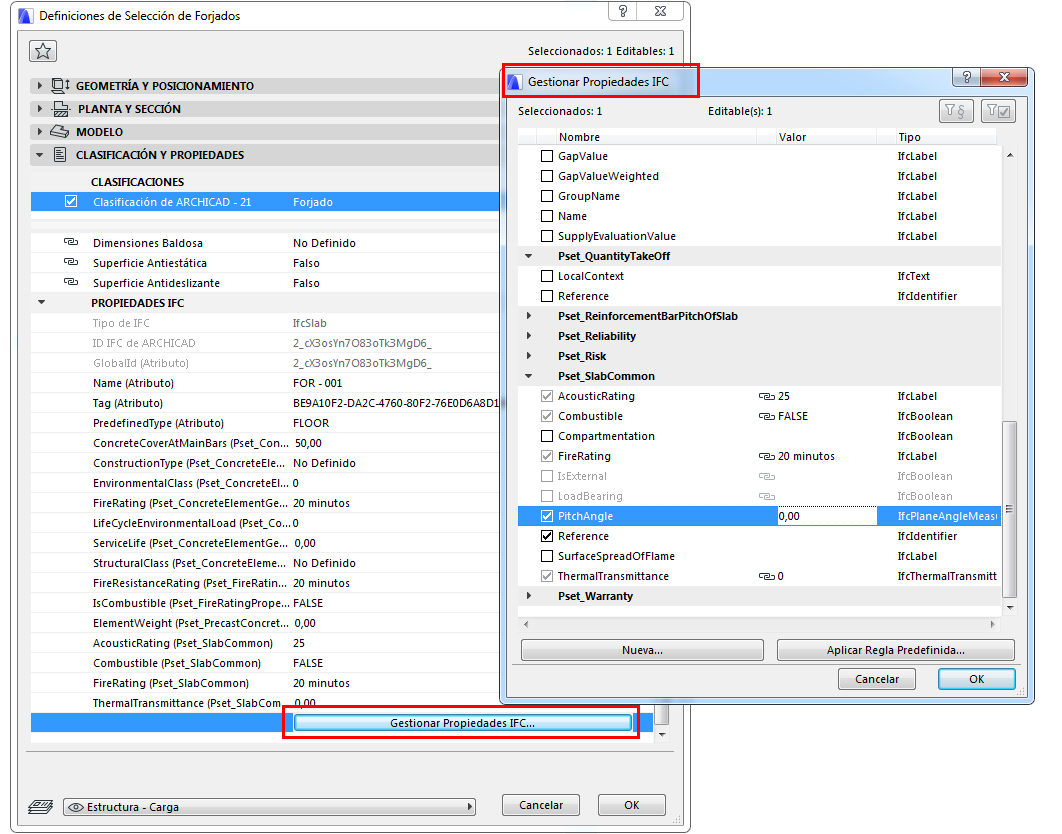This screenshot has width=1062, height=834.
Task: Enable the GapValueWeighted checkbox
Action: [547, 175]
